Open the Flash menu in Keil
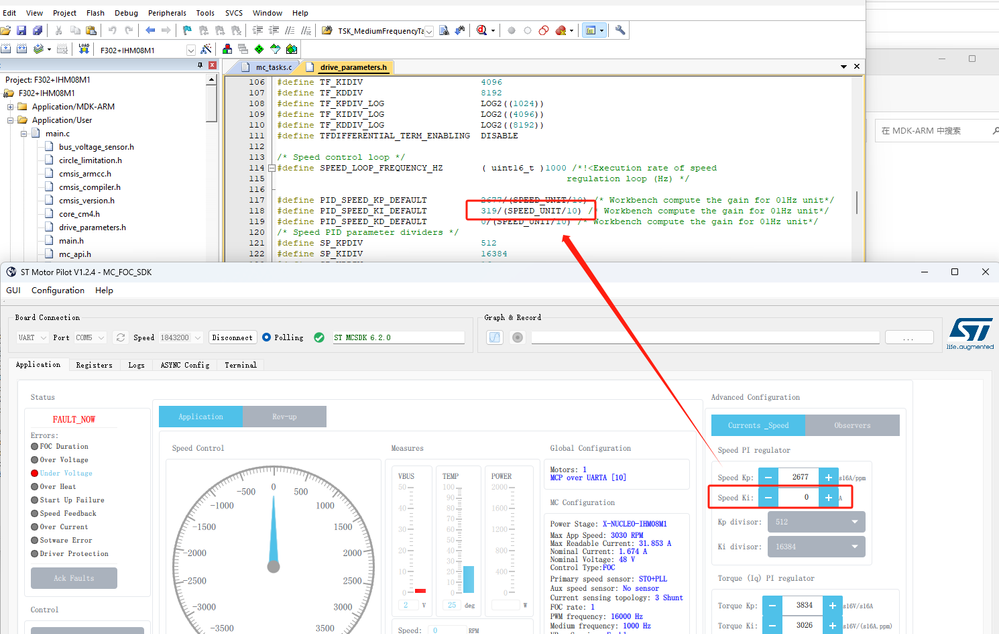Viewport: 999px width, 634px height. (96, 13)
